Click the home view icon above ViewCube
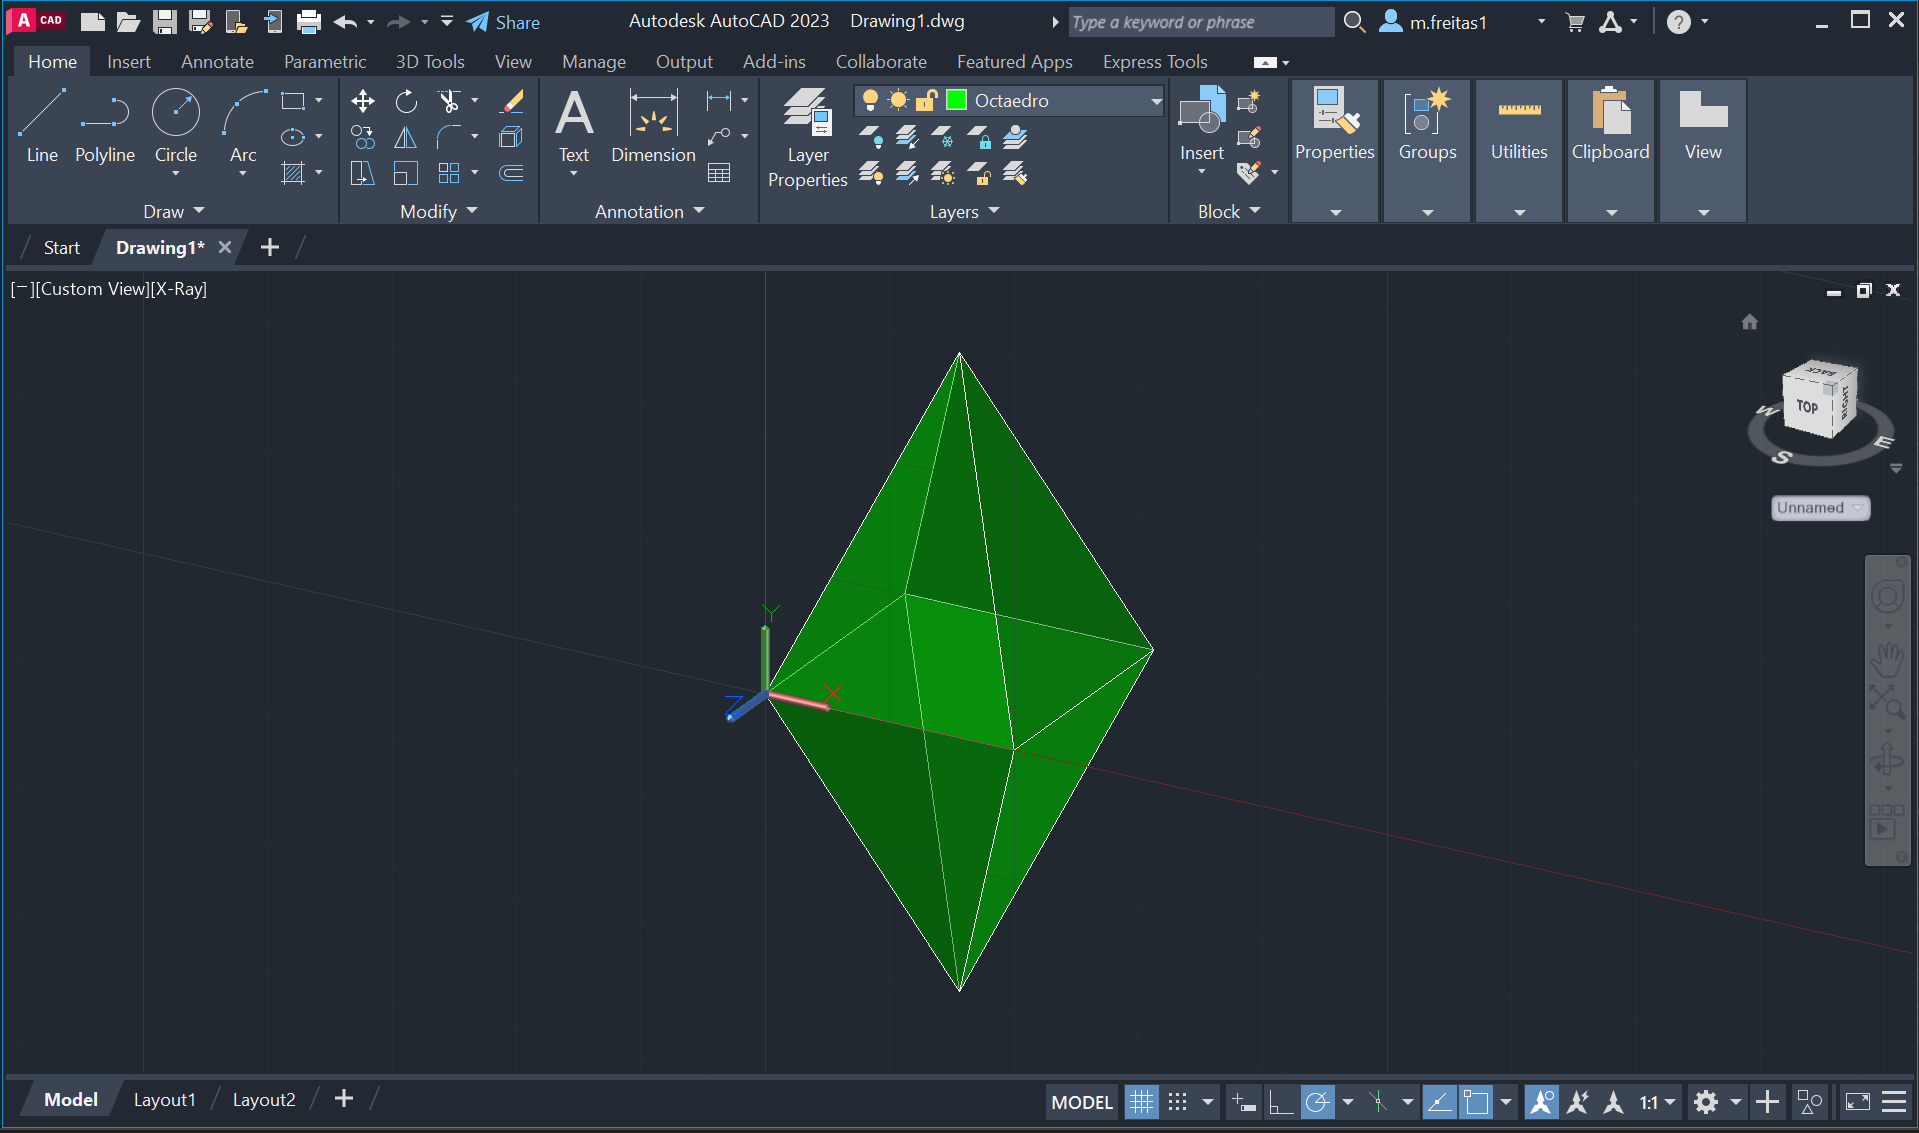Screen dimensions: 1919x1133 (x=1749, y=322)
